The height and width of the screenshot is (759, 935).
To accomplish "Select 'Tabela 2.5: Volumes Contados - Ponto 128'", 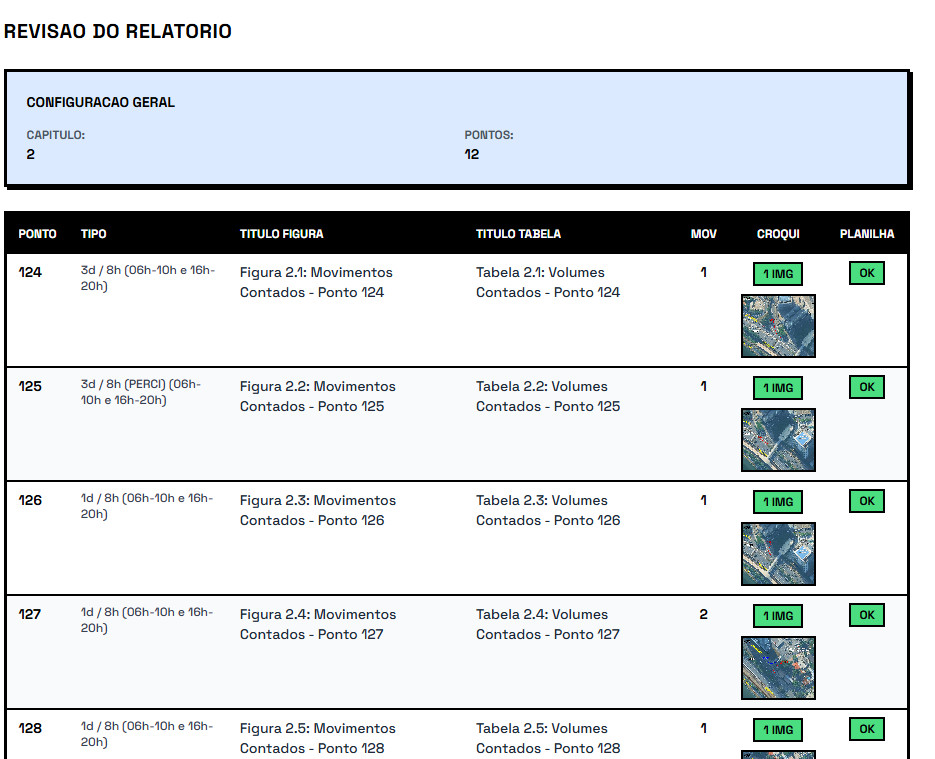I will pos(548,738).
